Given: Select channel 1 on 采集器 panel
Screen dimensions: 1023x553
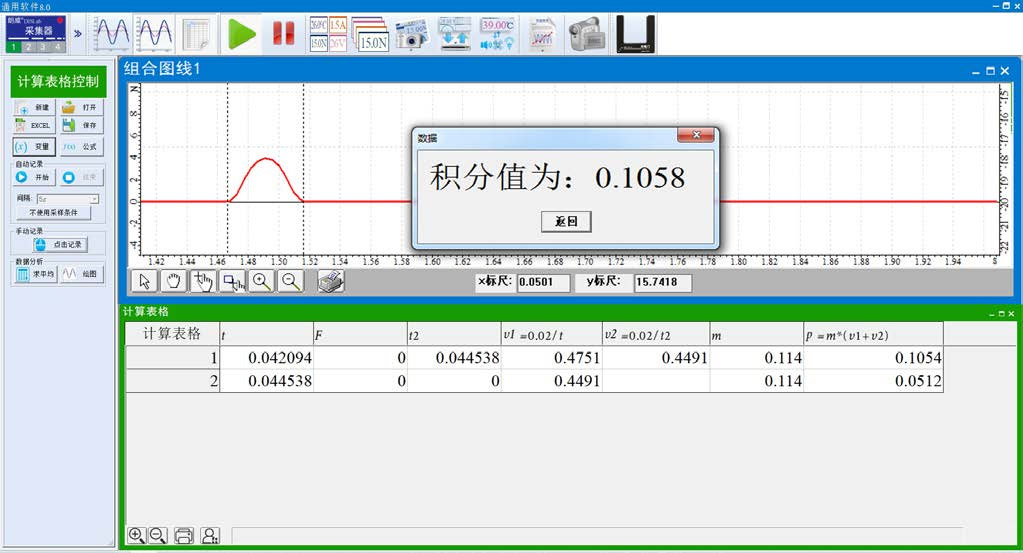Looking at the screenshot, I should coord(14,47).
